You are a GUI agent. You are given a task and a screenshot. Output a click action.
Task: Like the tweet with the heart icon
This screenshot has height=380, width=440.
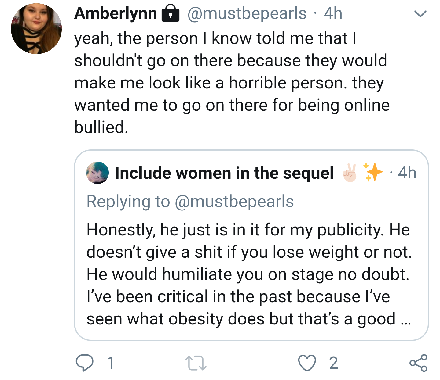coord(307,363)
